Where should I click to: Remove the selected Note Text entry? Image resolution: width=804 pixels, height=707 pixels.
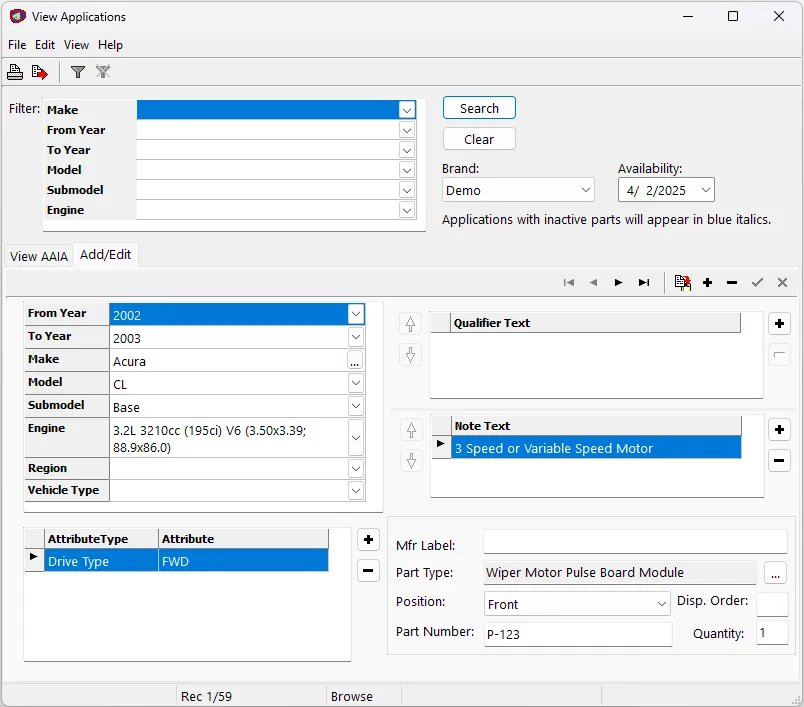pyautogui.click(x=780, y=461)
